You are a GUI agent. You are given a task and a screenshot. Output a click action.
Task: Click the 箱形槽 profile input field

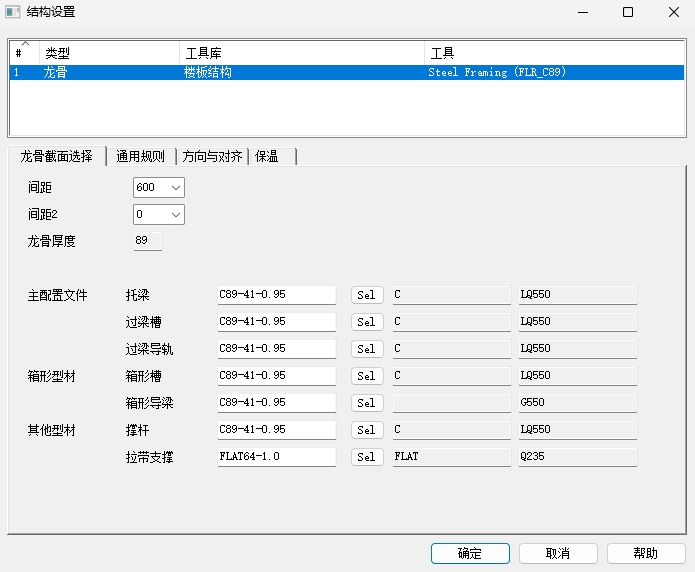277,376
